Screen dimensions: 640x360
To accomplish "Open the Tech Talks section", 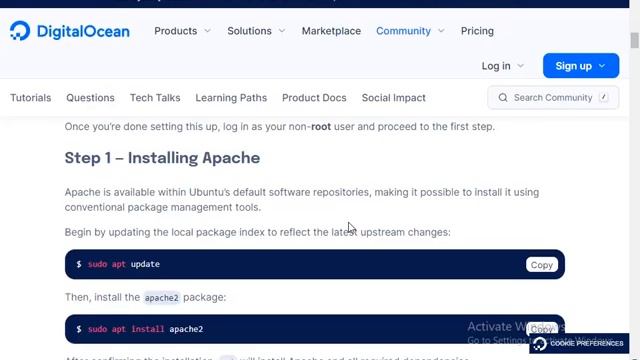I will click(155, 98).
